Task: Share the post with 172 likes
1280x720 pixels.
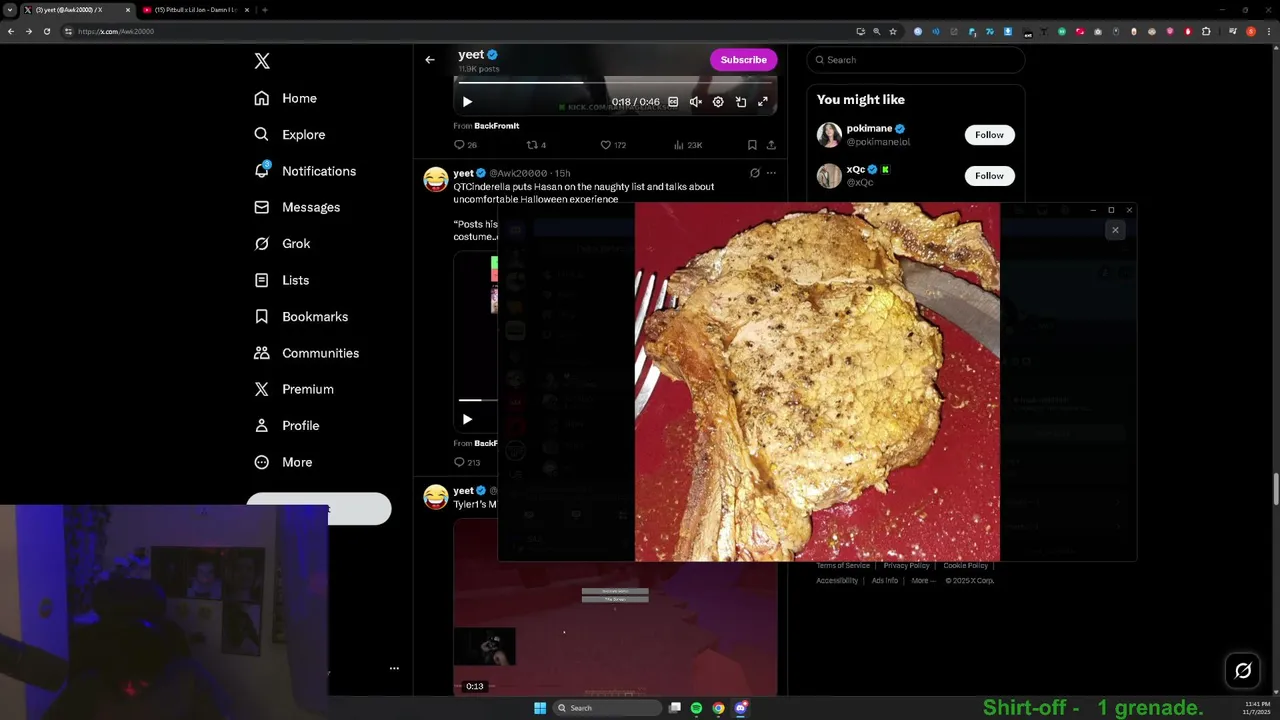Action: pyautogui.click(x=771, y=145)
